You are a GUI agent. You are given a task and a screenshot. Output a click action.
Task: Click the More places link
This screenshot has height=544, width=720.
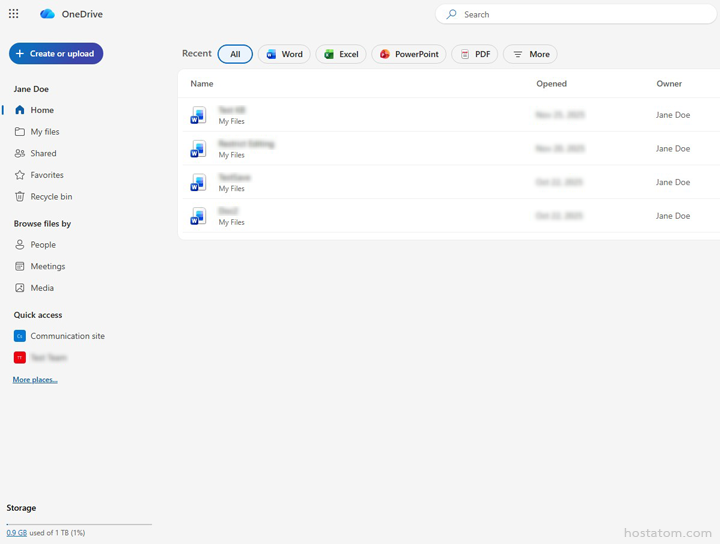click(35, 380)
